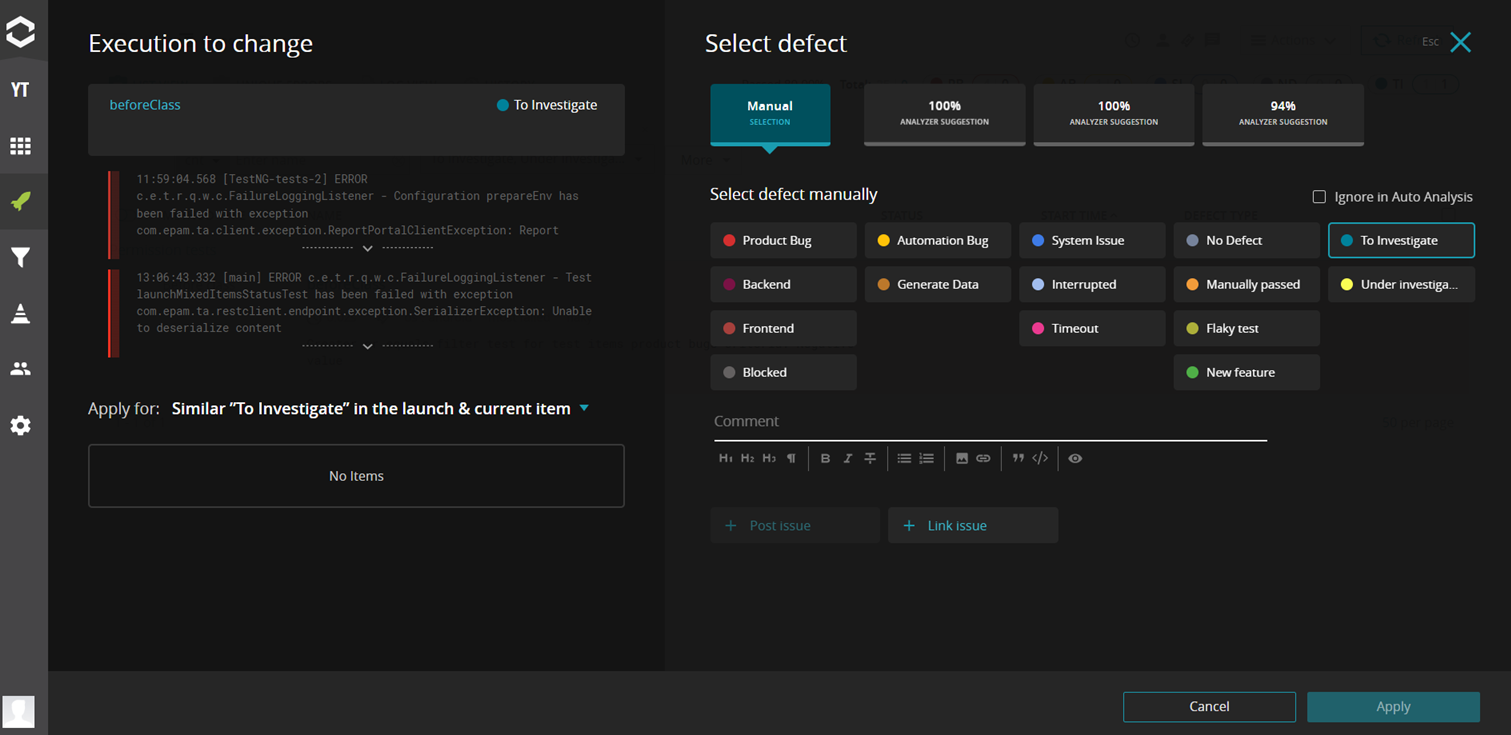Screen dimensions: 1511x735
Task: Toggle strikethrough in comment editor
Action: click(870, 458)
